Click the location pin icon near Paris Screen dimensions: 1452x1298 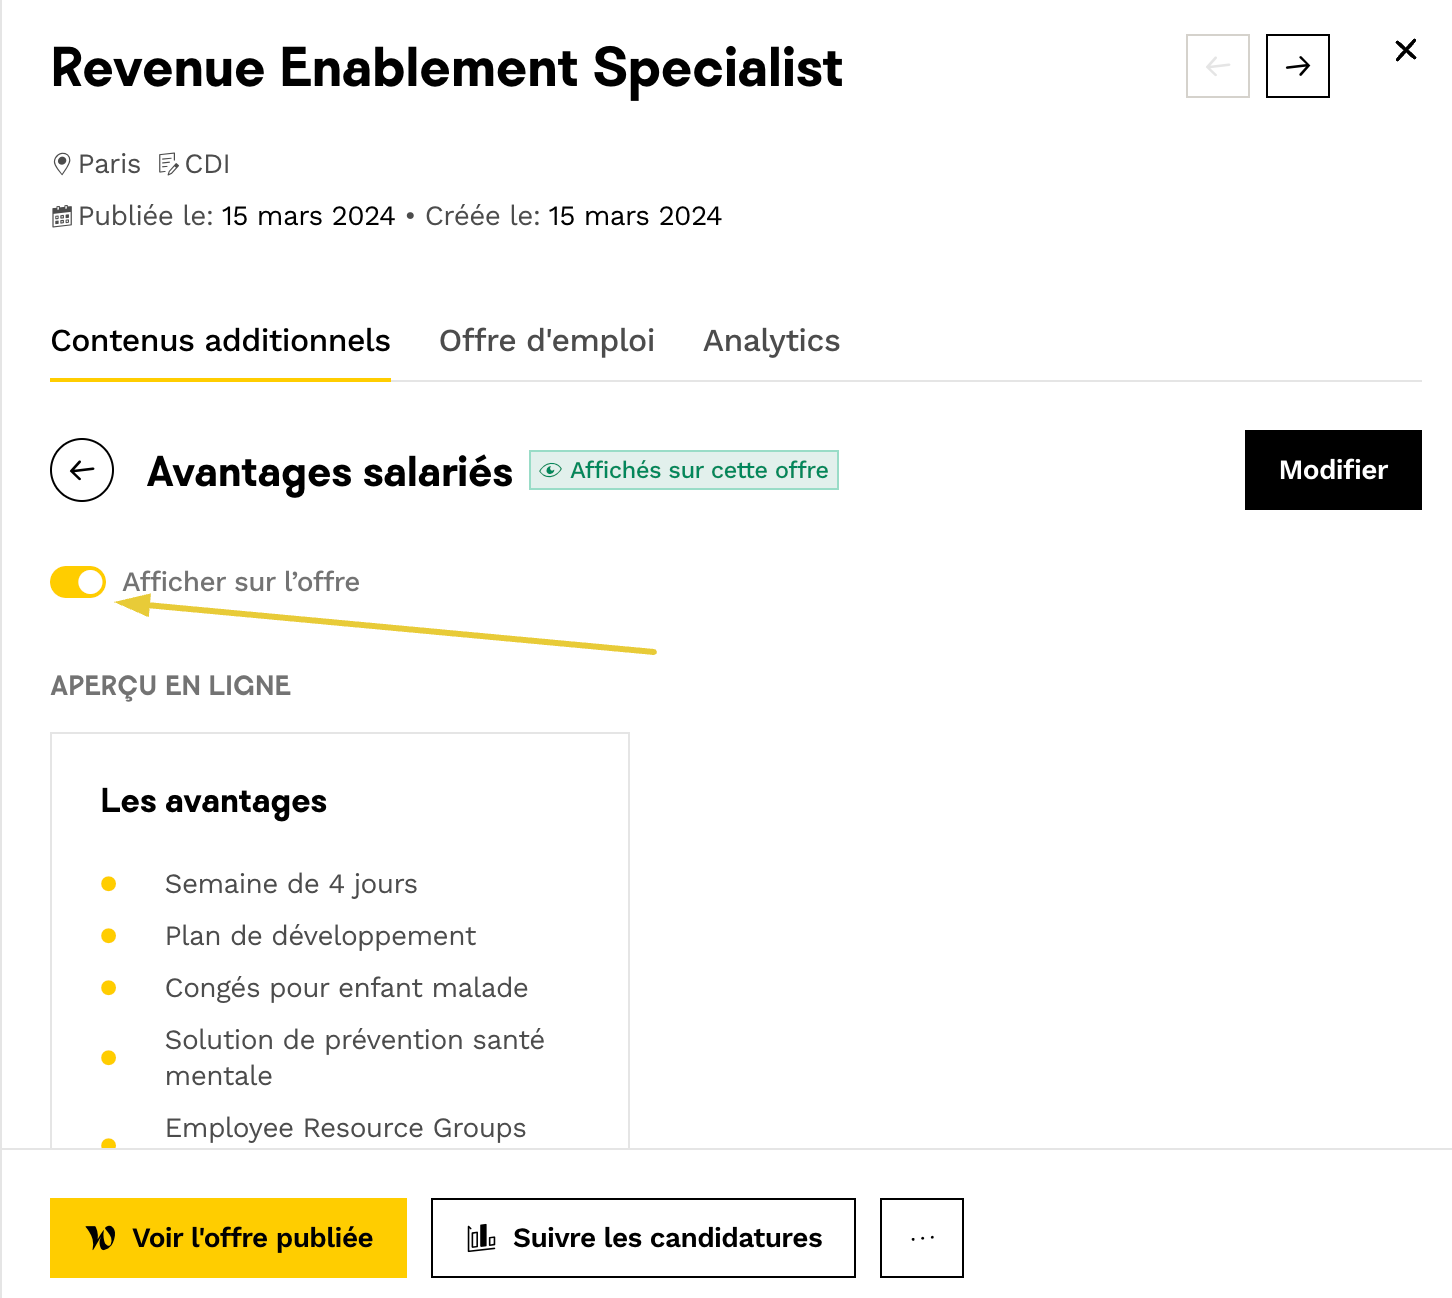click(62, 164)
